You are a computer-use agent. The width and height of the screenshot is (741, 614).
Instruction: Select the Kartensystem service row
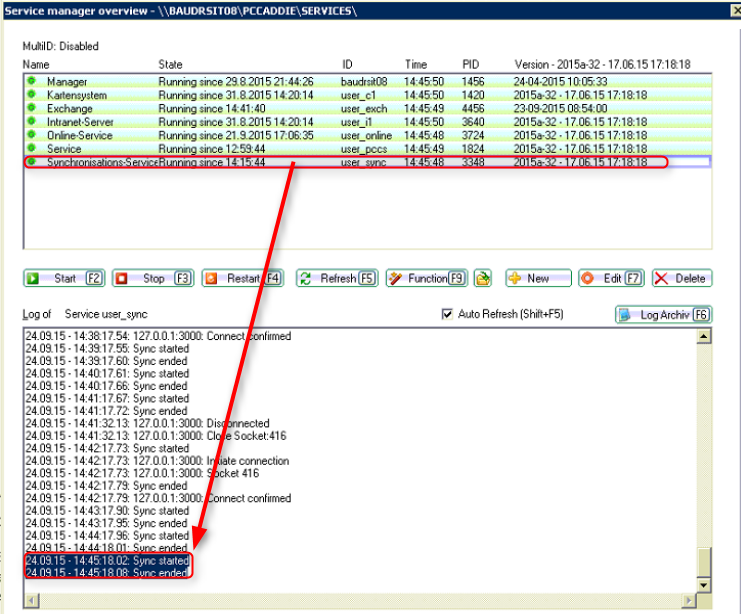pos(77,95)
